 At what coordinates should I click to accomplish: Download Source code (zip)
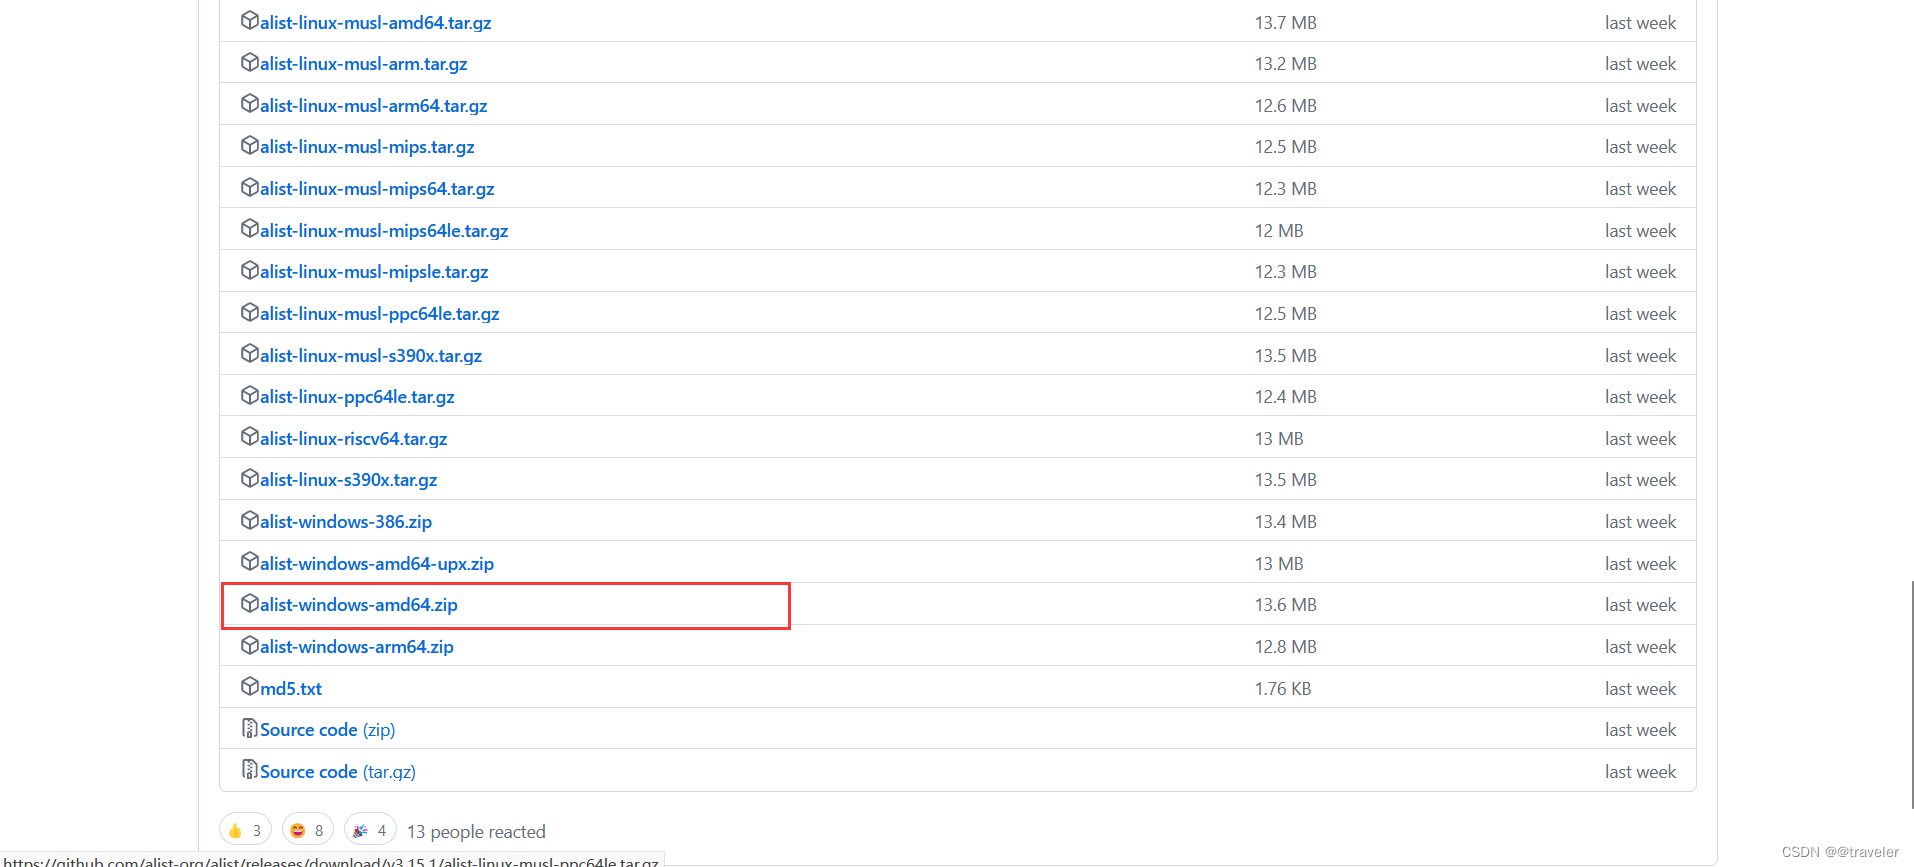pyautogui.click(x=327, y=730)
